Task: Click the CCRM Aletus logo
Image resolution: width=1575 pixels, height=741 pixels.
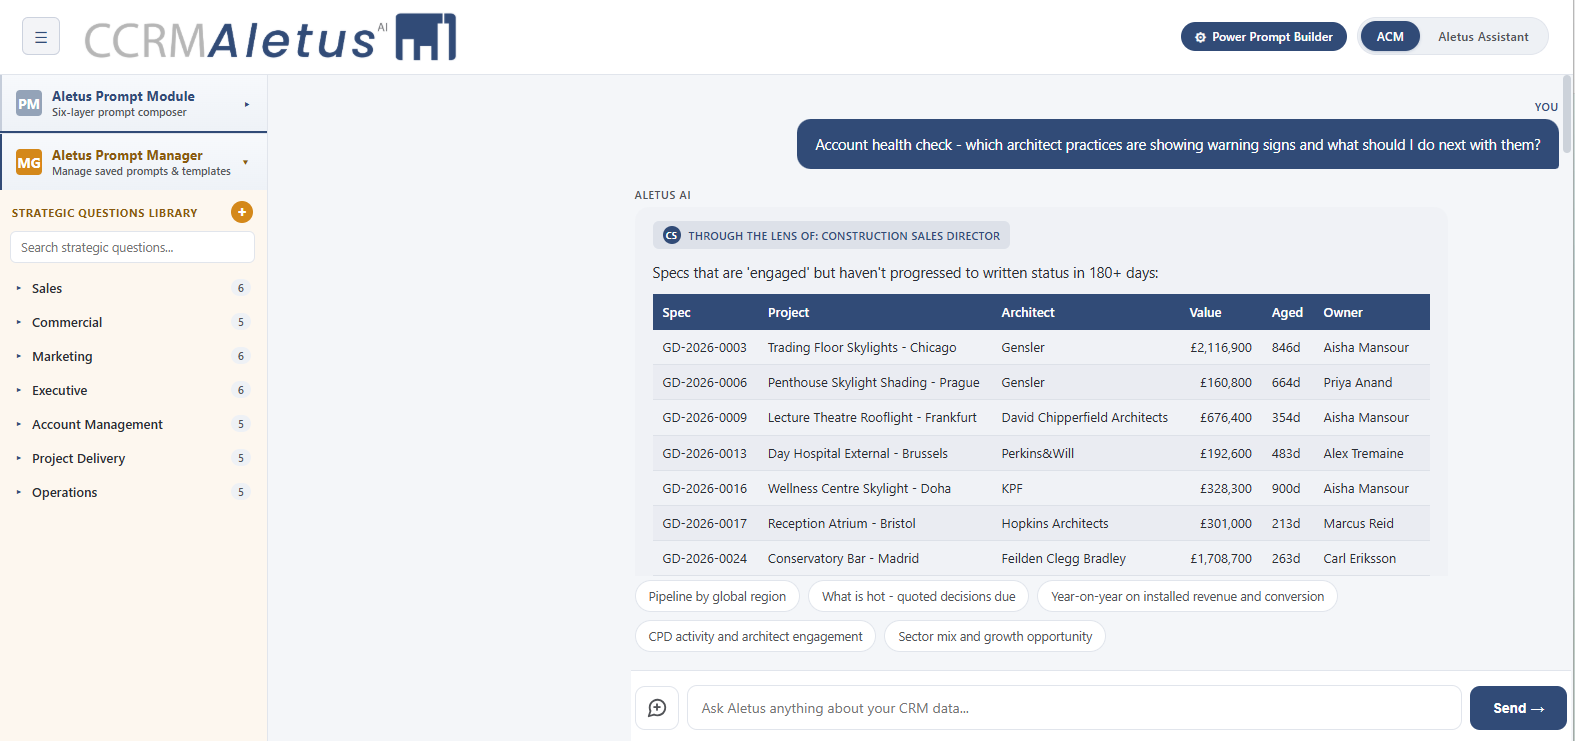Action: pos(270,37)
